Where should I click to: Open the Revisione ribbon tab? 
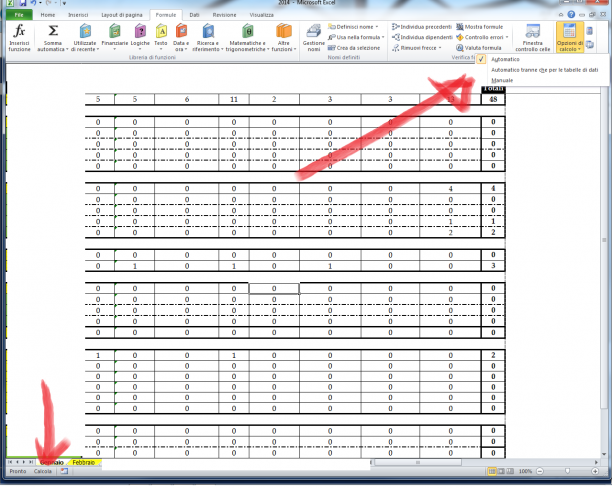pyautogui.click(x=224, y=15)
